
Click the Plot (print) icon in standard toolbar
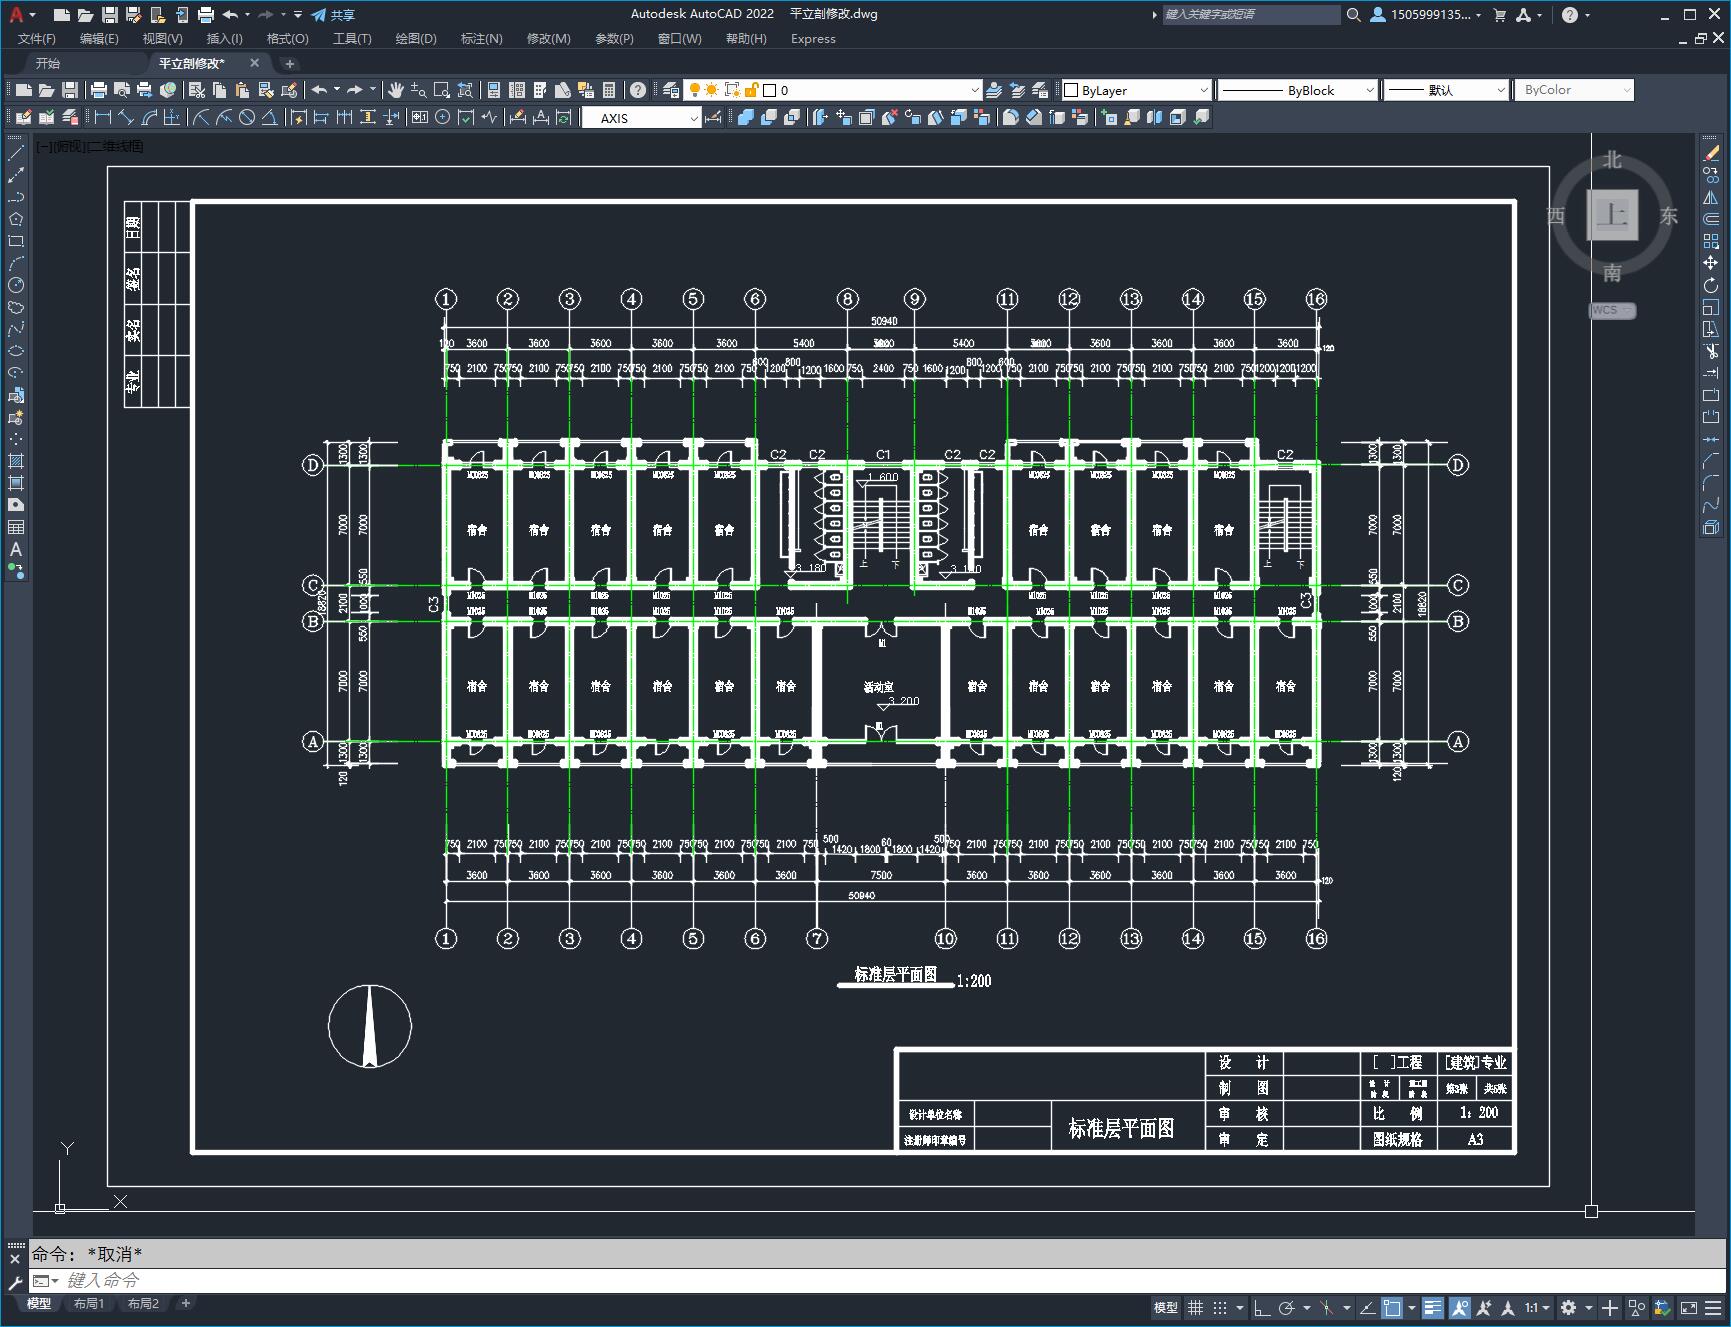(x=99, y=90)
